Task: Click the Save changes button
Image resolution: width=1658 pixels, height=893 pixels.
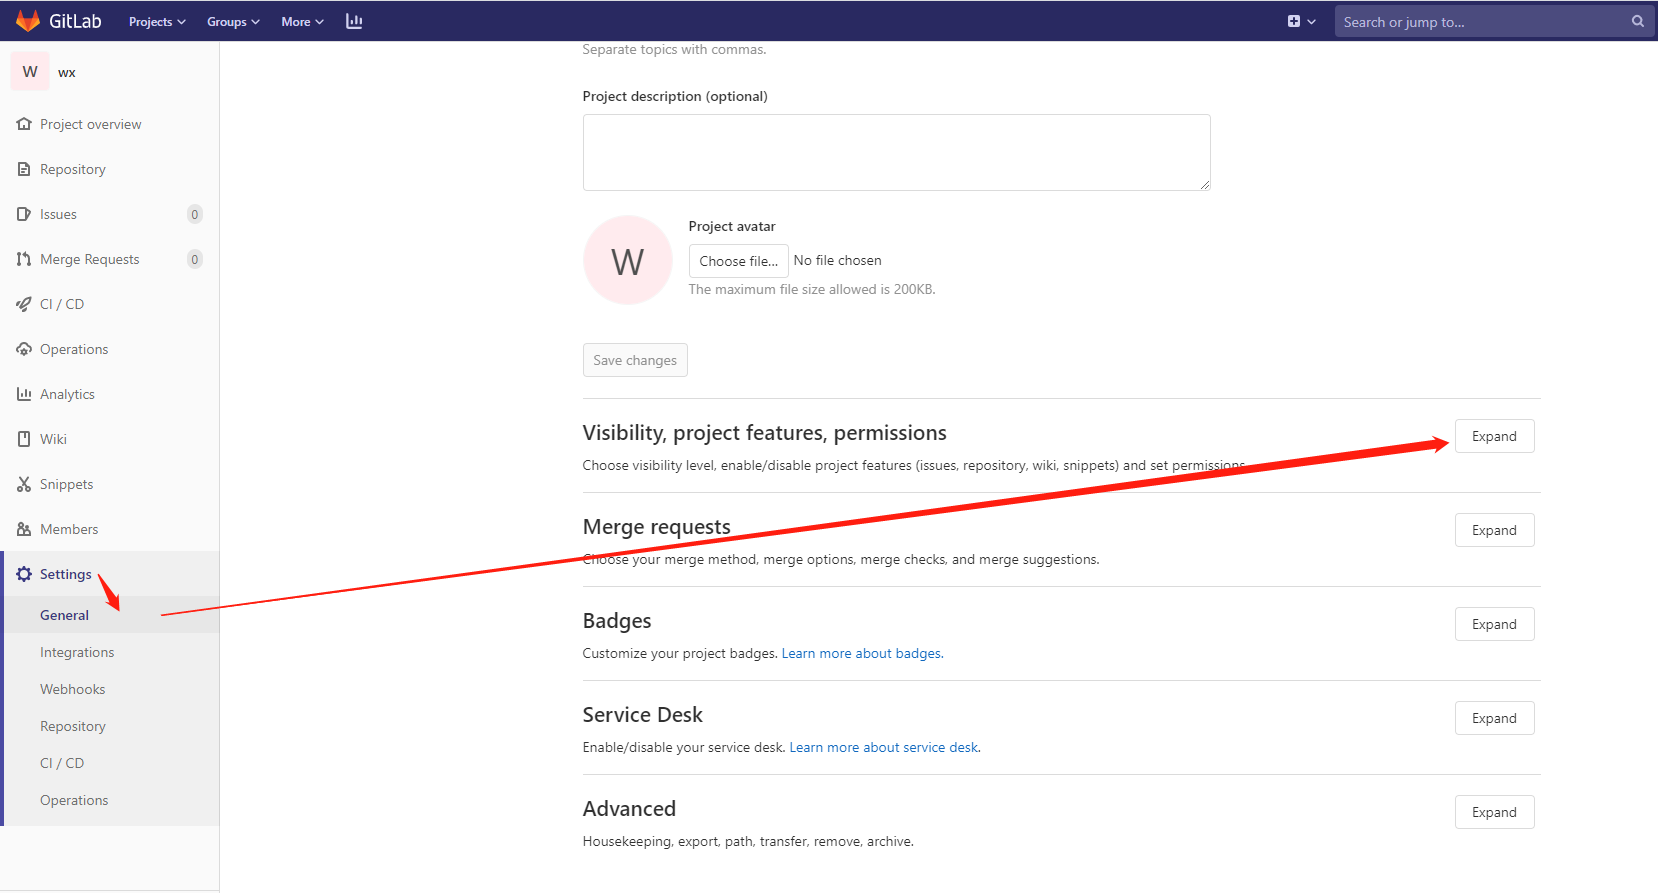Action: (x=634, y=360)
